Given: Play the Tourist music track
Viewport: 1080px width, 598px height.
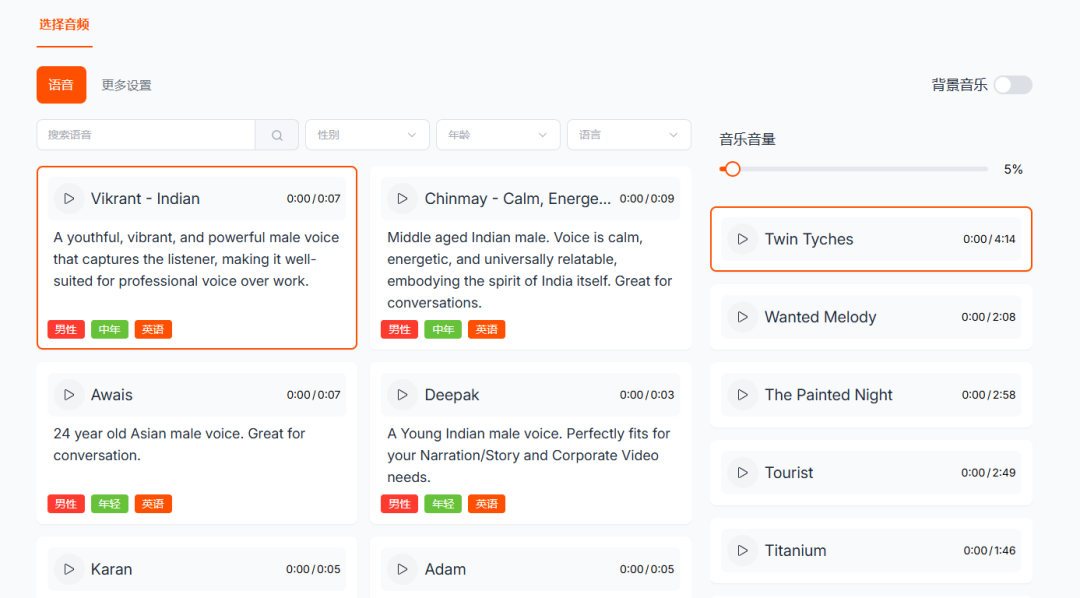Looking at the screenshot, I should (742, 473).
